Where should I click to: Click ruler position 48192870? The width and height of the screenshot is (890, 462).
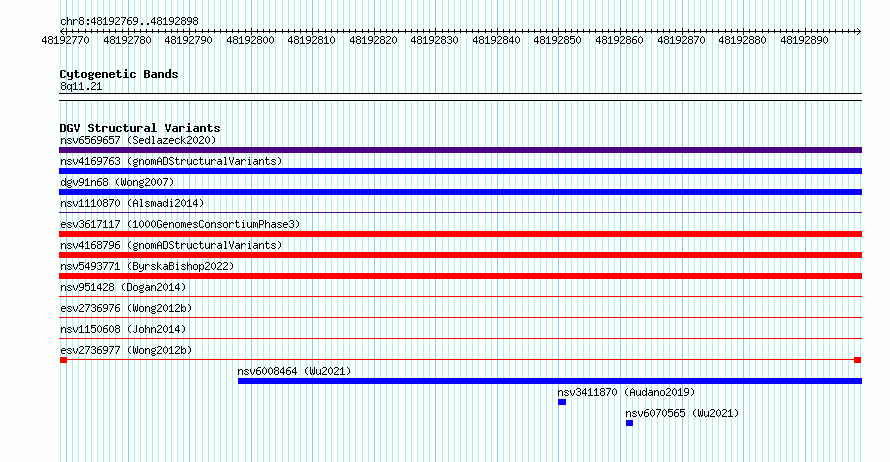click(681, 40)
